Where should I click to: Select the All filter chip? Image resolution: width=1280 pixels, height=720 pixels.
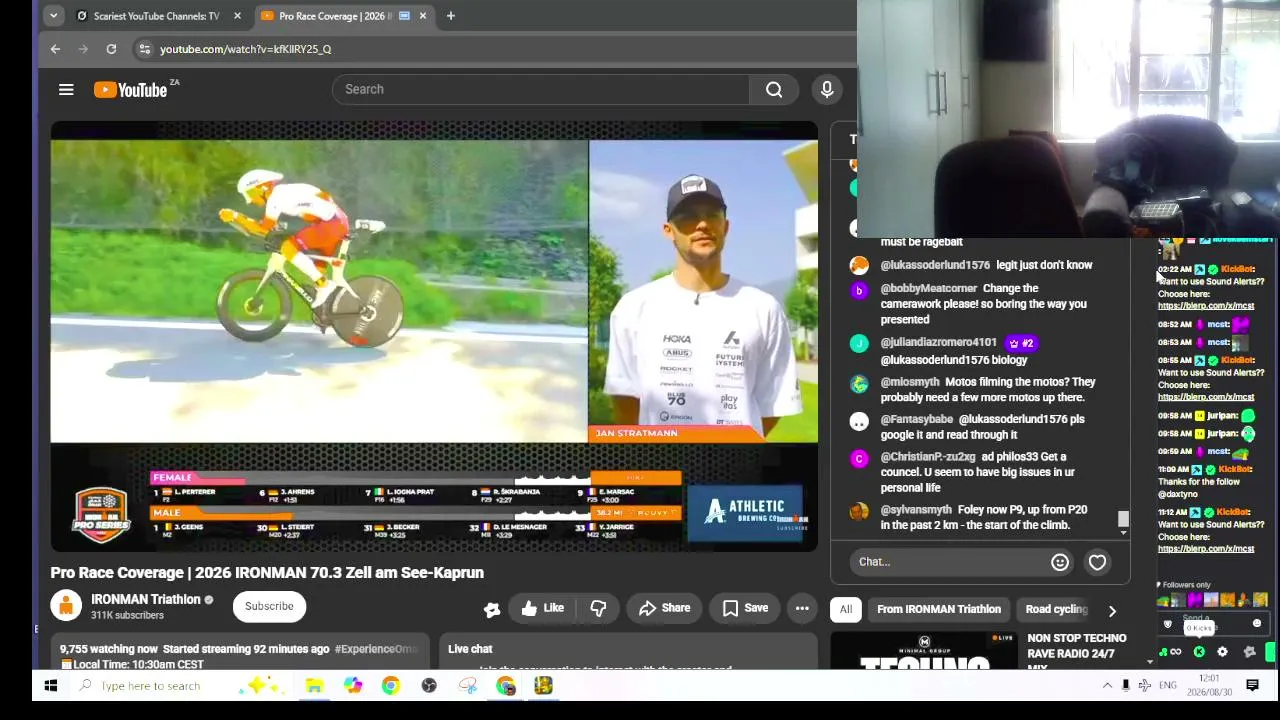pos(846,609)
